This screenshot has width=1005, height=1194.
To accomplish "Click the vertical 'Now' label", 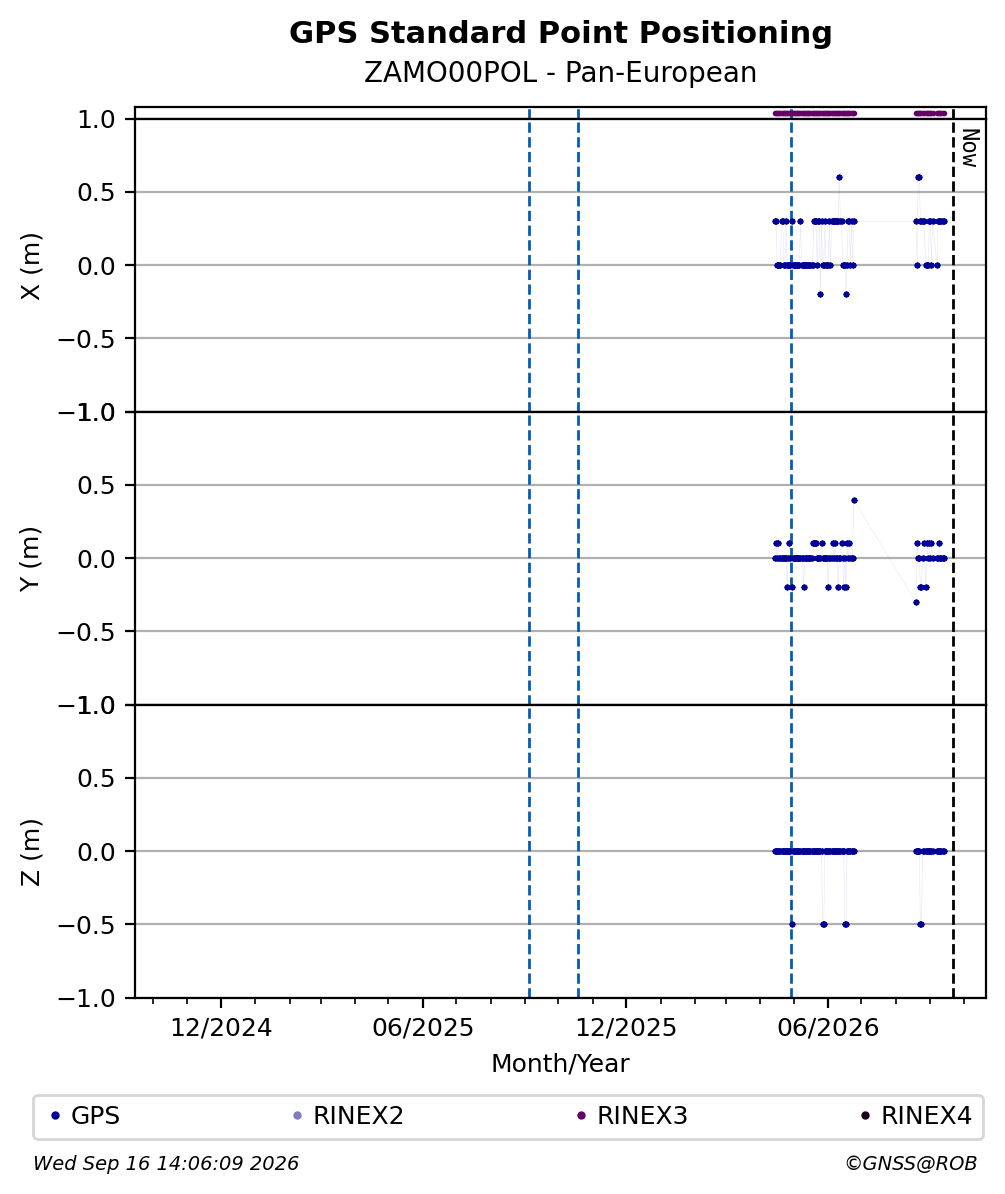I will [970, 148].
